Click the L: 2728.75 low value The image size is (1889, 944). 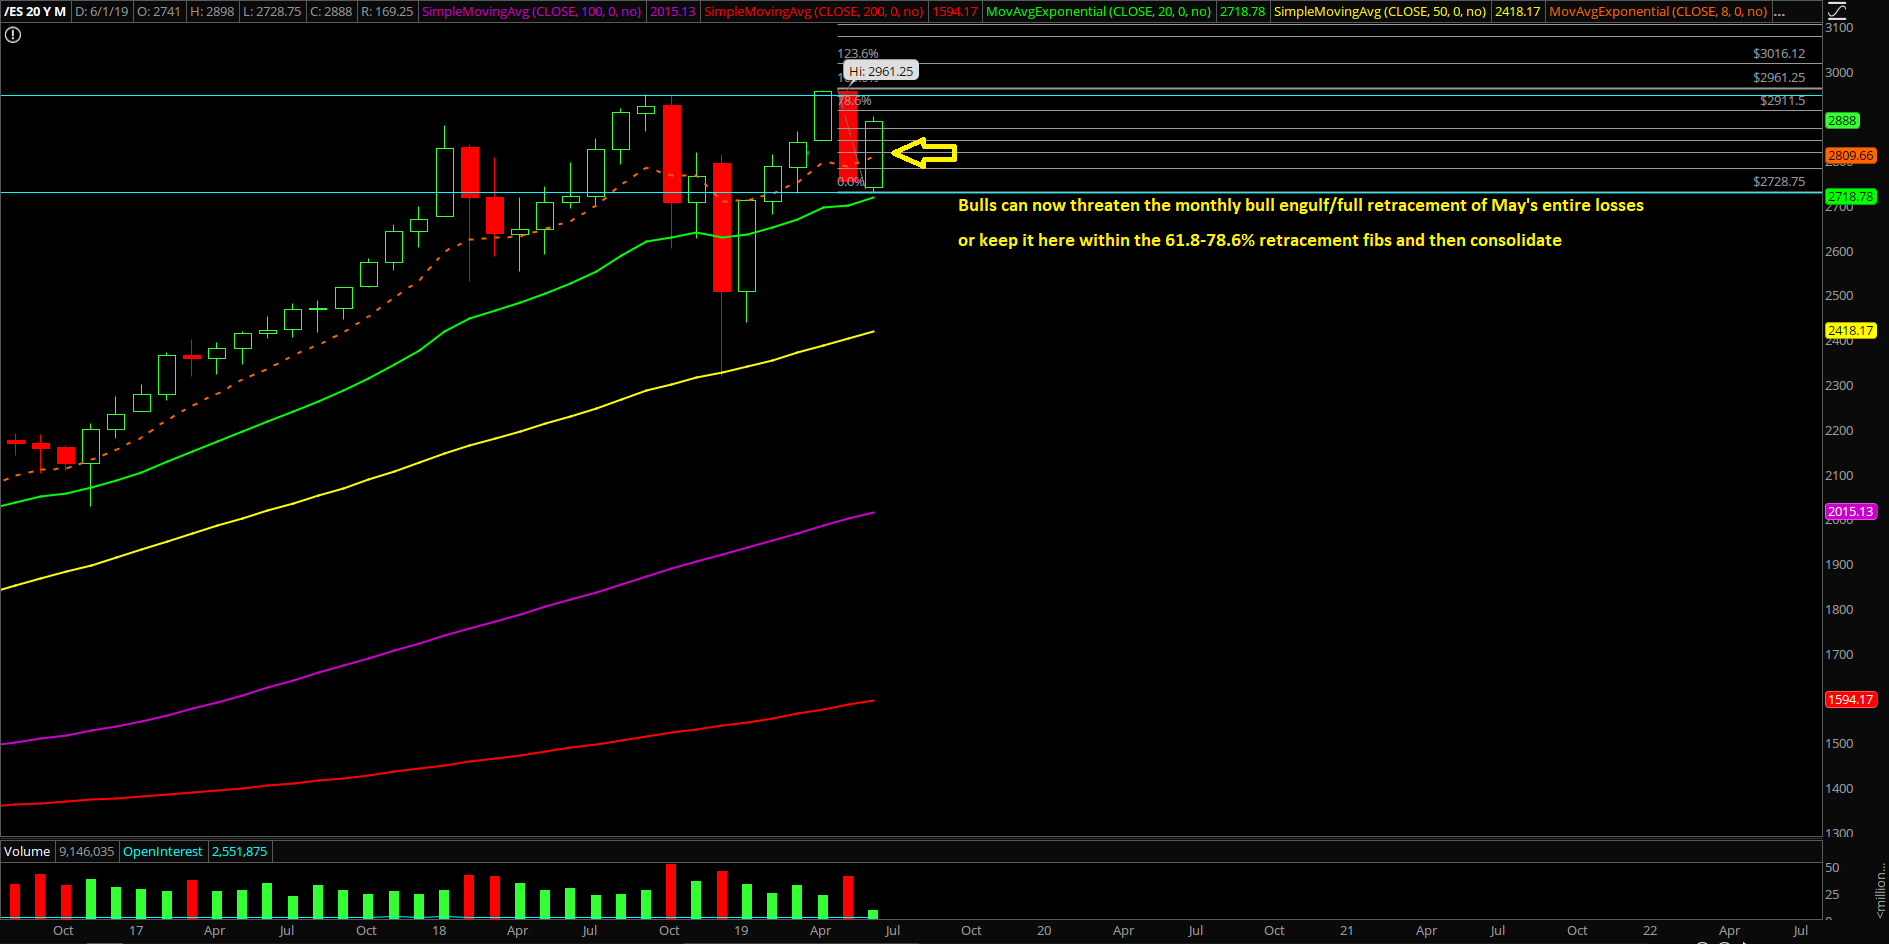click(x=272, y=12)
